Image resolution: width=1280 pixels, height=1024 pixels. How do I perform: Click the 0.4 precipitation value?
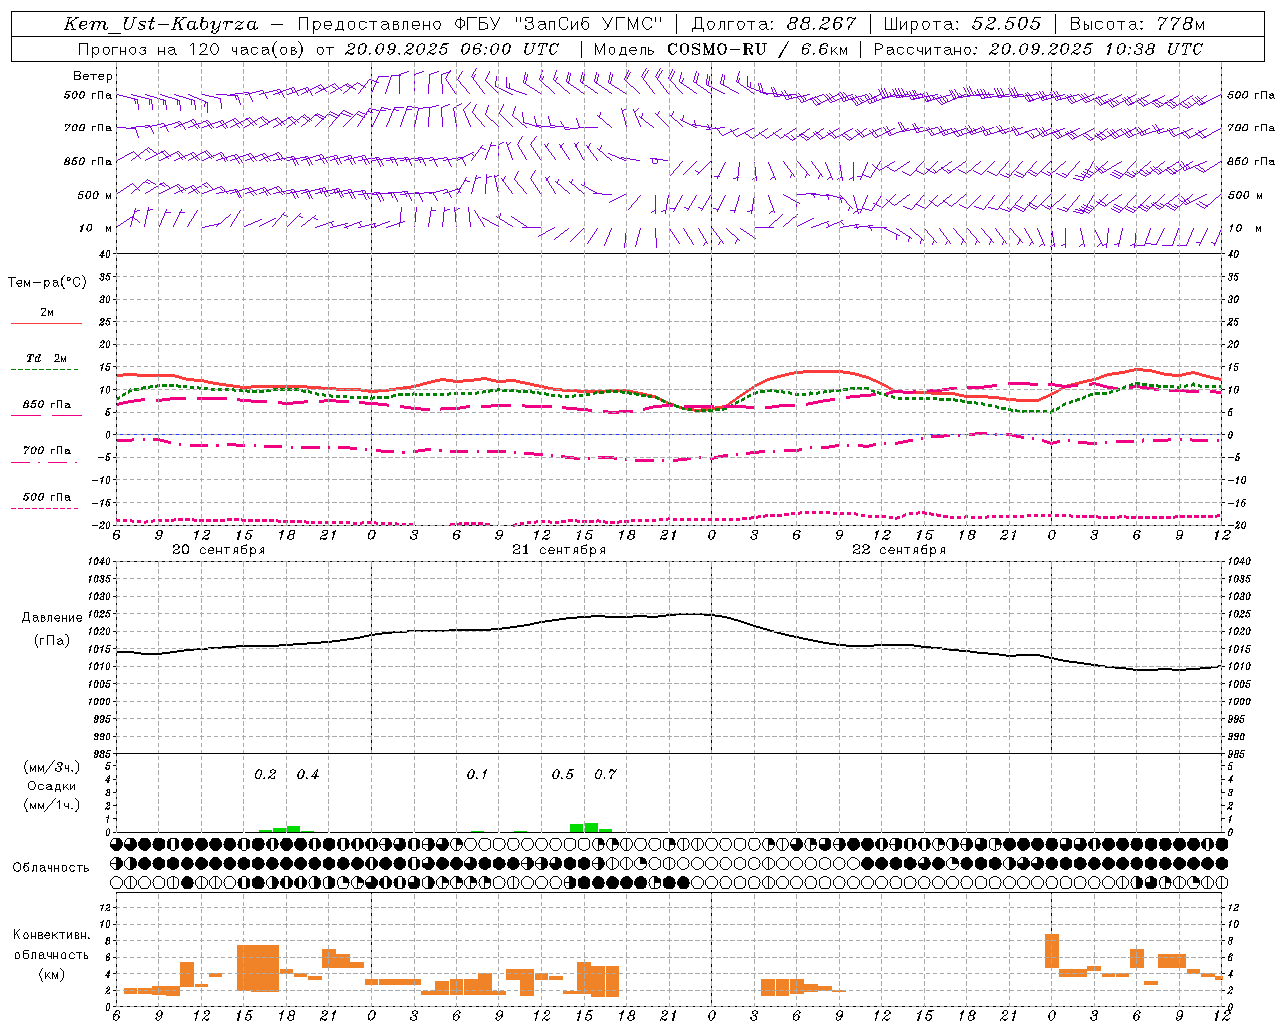(308, 775)
